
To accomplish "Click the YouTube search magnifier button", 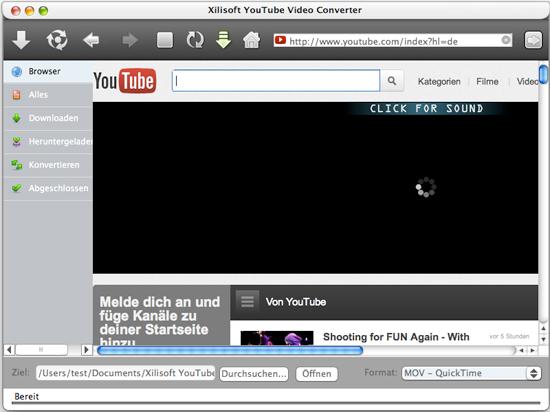I will click(x=392, y=81).
